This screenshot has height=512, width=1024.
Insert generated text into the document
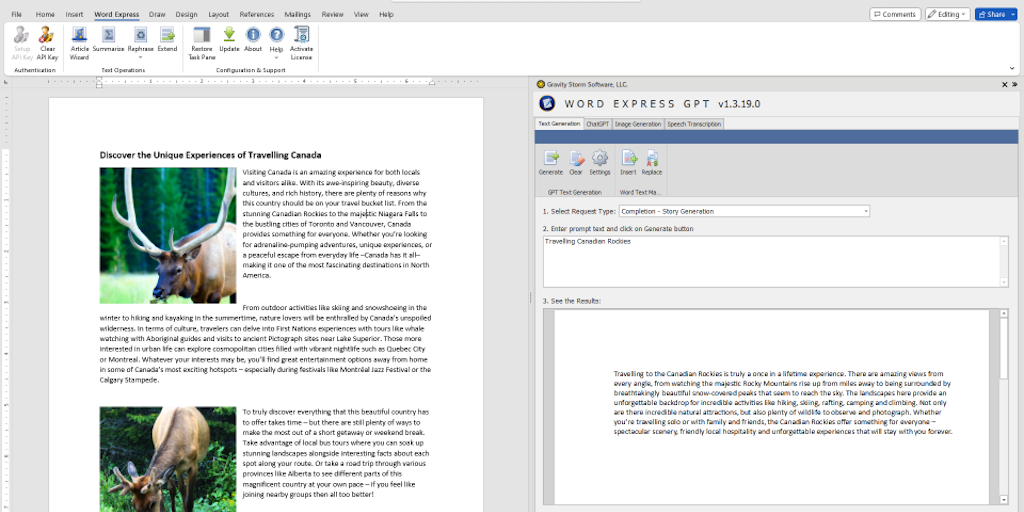click(628, 161)
